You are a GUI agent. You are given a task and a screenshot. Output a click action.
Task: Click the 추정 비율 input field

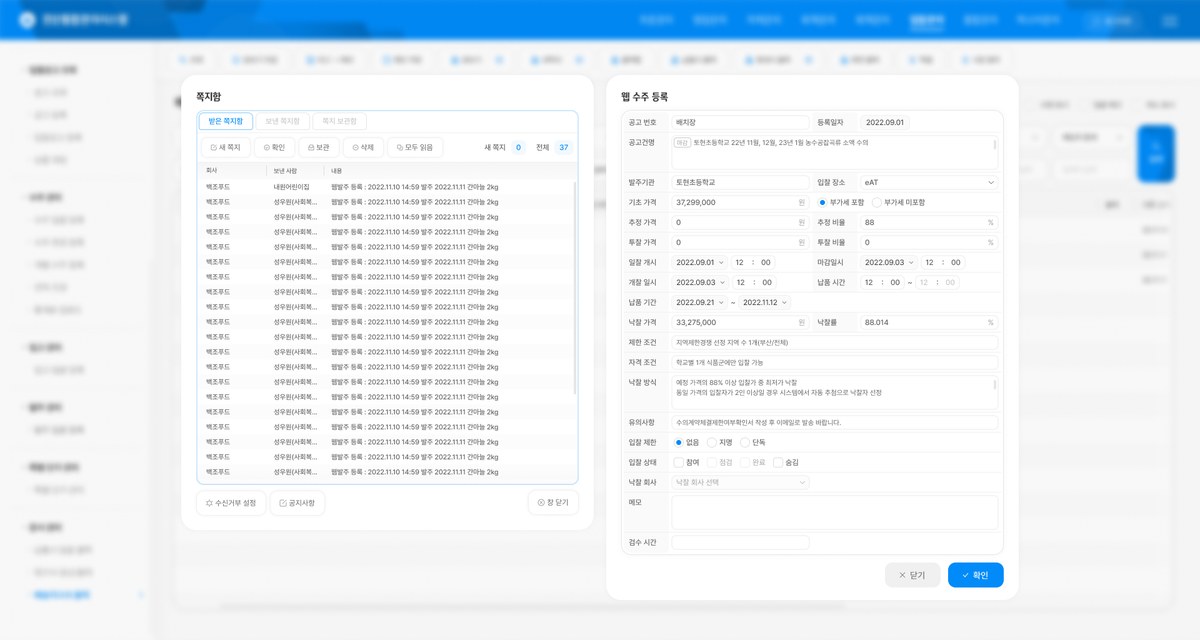929,222
